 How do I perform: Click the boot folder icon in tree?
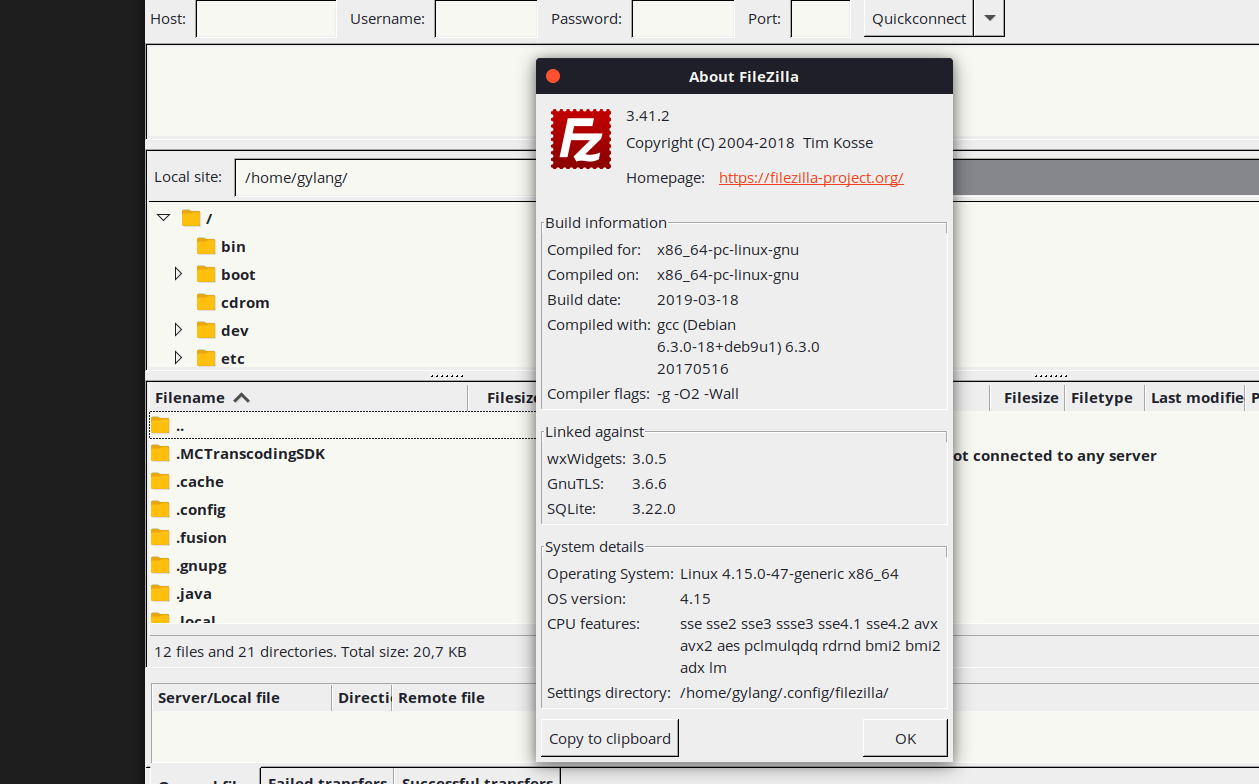coord(206,274)
